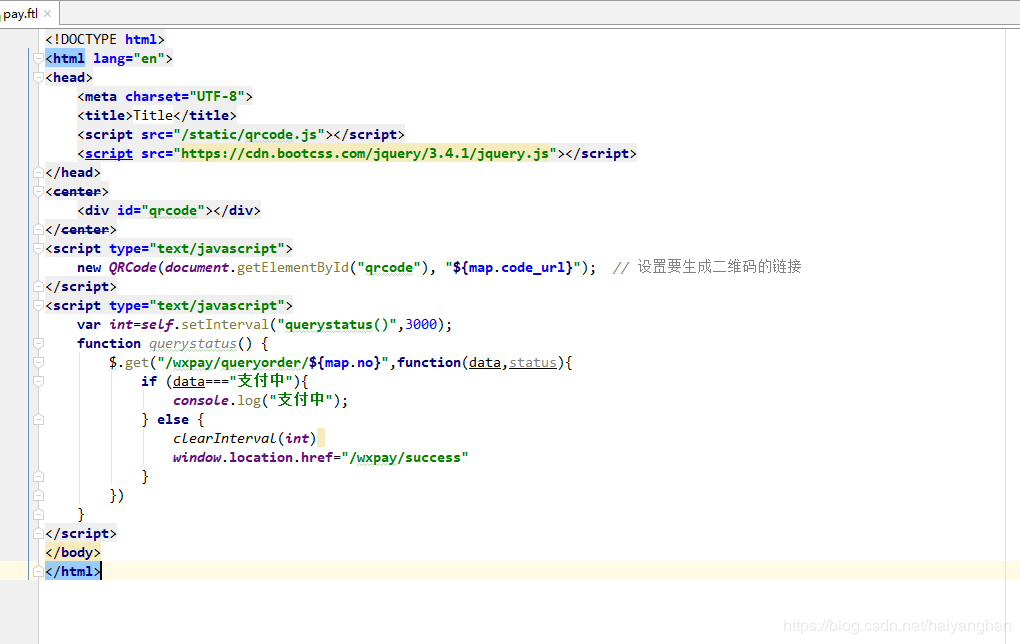This screenshot has height=644, width=1020.
Task: Click the interval value 3000
Action: point(421,325)
